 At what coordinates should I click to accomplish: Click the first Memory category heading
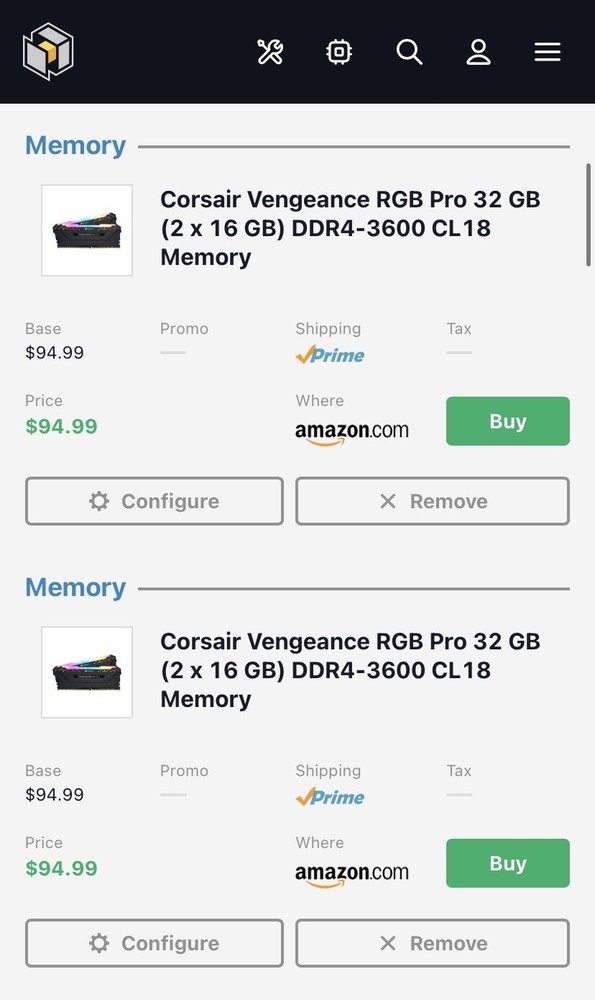coord(75,145)
